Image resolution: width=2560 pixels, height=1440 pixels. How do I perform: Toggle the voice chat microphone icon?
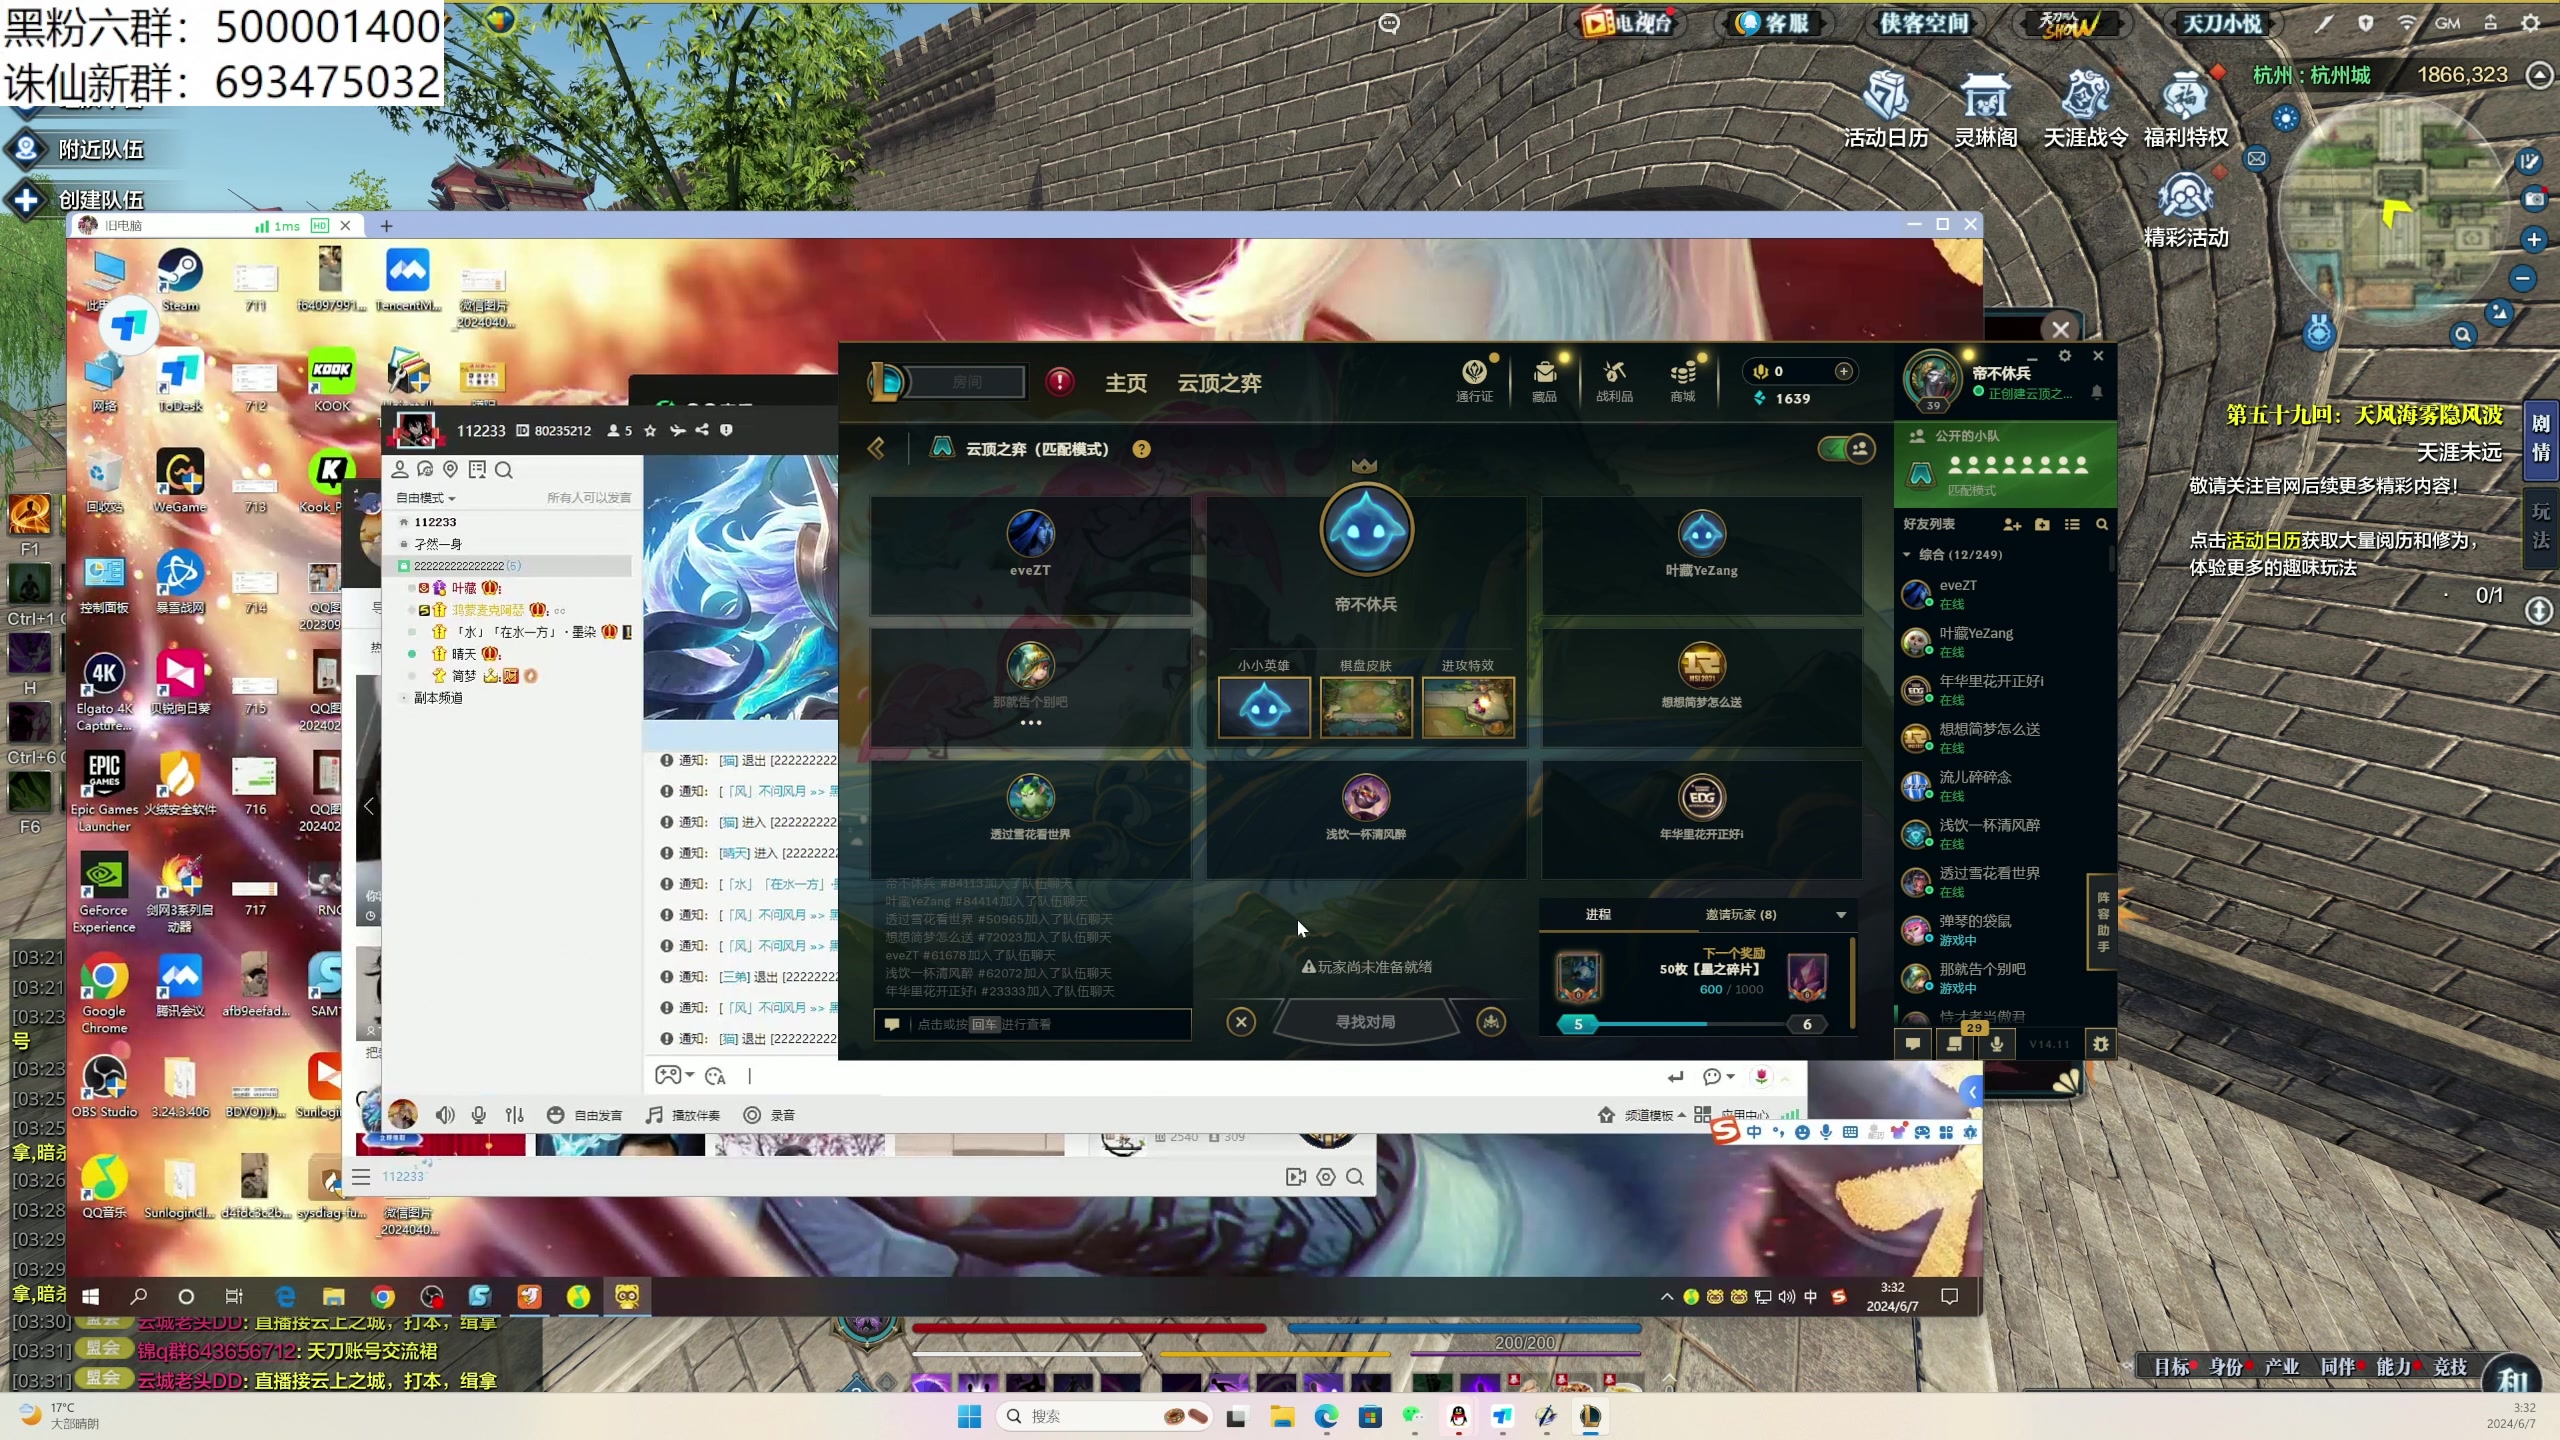(479, 1115)
